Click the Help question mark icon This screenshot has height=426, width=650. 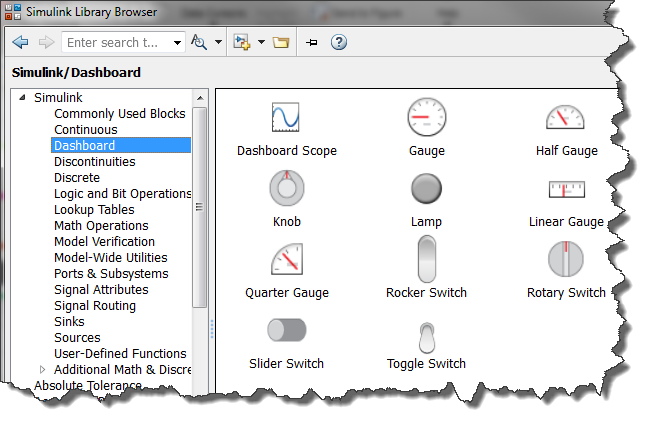point(339,42)
